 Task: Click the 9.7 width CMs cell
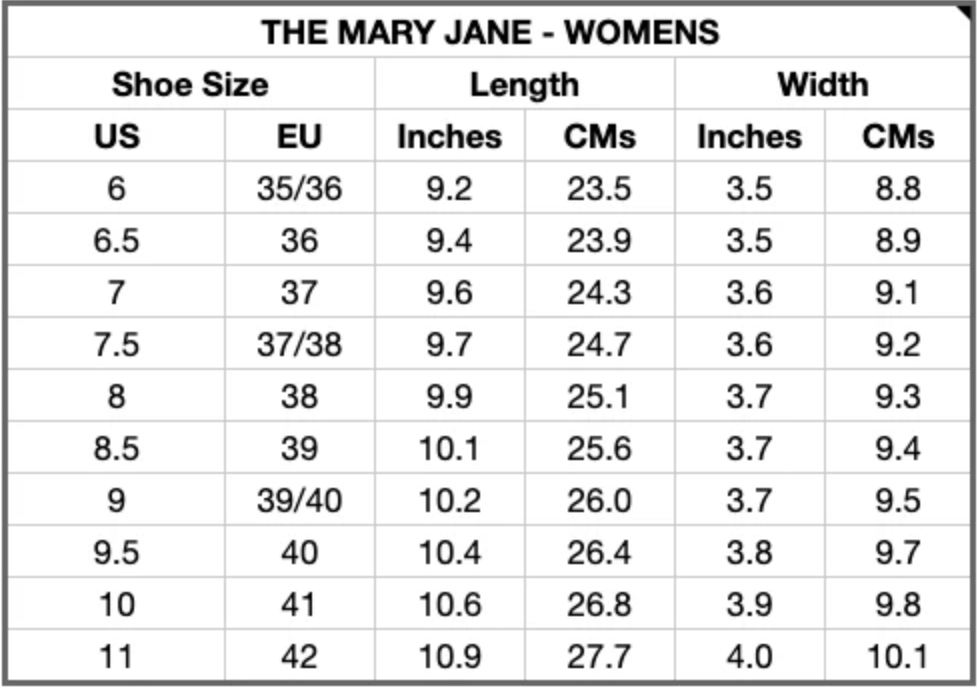click(x=897, y=552)
